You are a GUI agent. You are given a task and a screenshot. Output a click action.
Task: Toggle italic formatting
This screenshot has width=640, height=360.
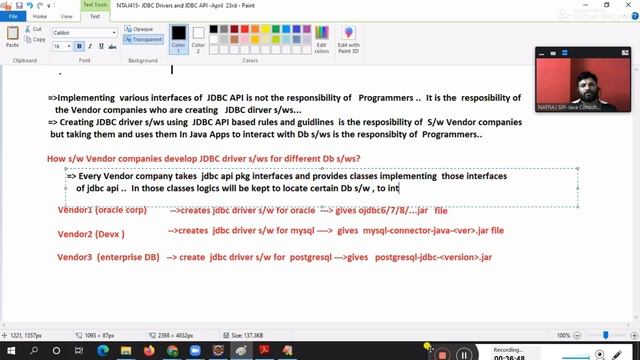tap(90, 47)
